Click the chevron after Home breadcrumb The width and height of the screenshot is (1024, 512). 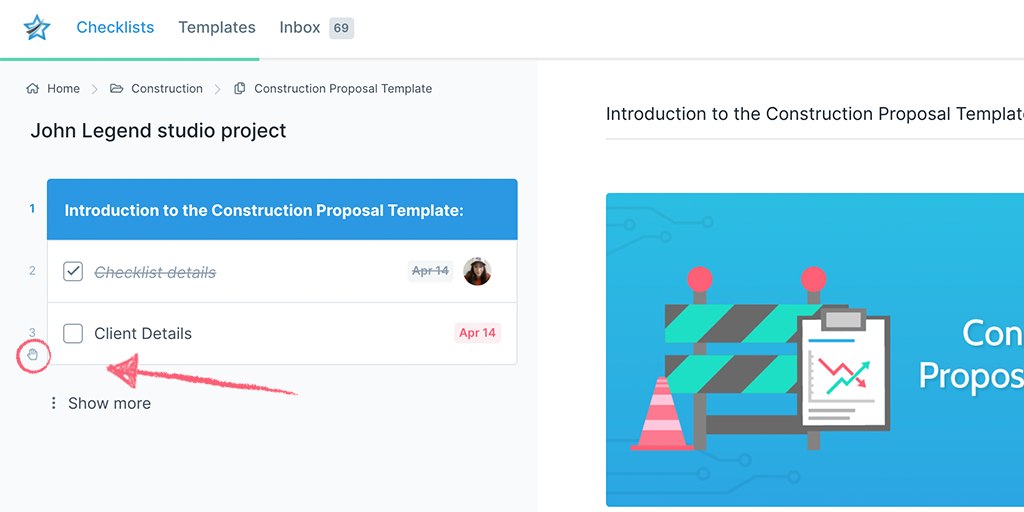coord(95,89)
